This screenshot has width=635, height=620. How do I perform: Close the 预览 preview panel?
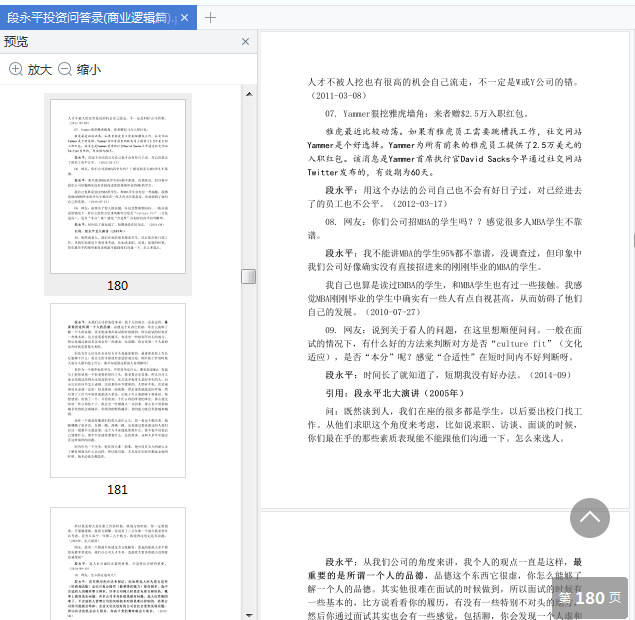click(x=245, y=41)
